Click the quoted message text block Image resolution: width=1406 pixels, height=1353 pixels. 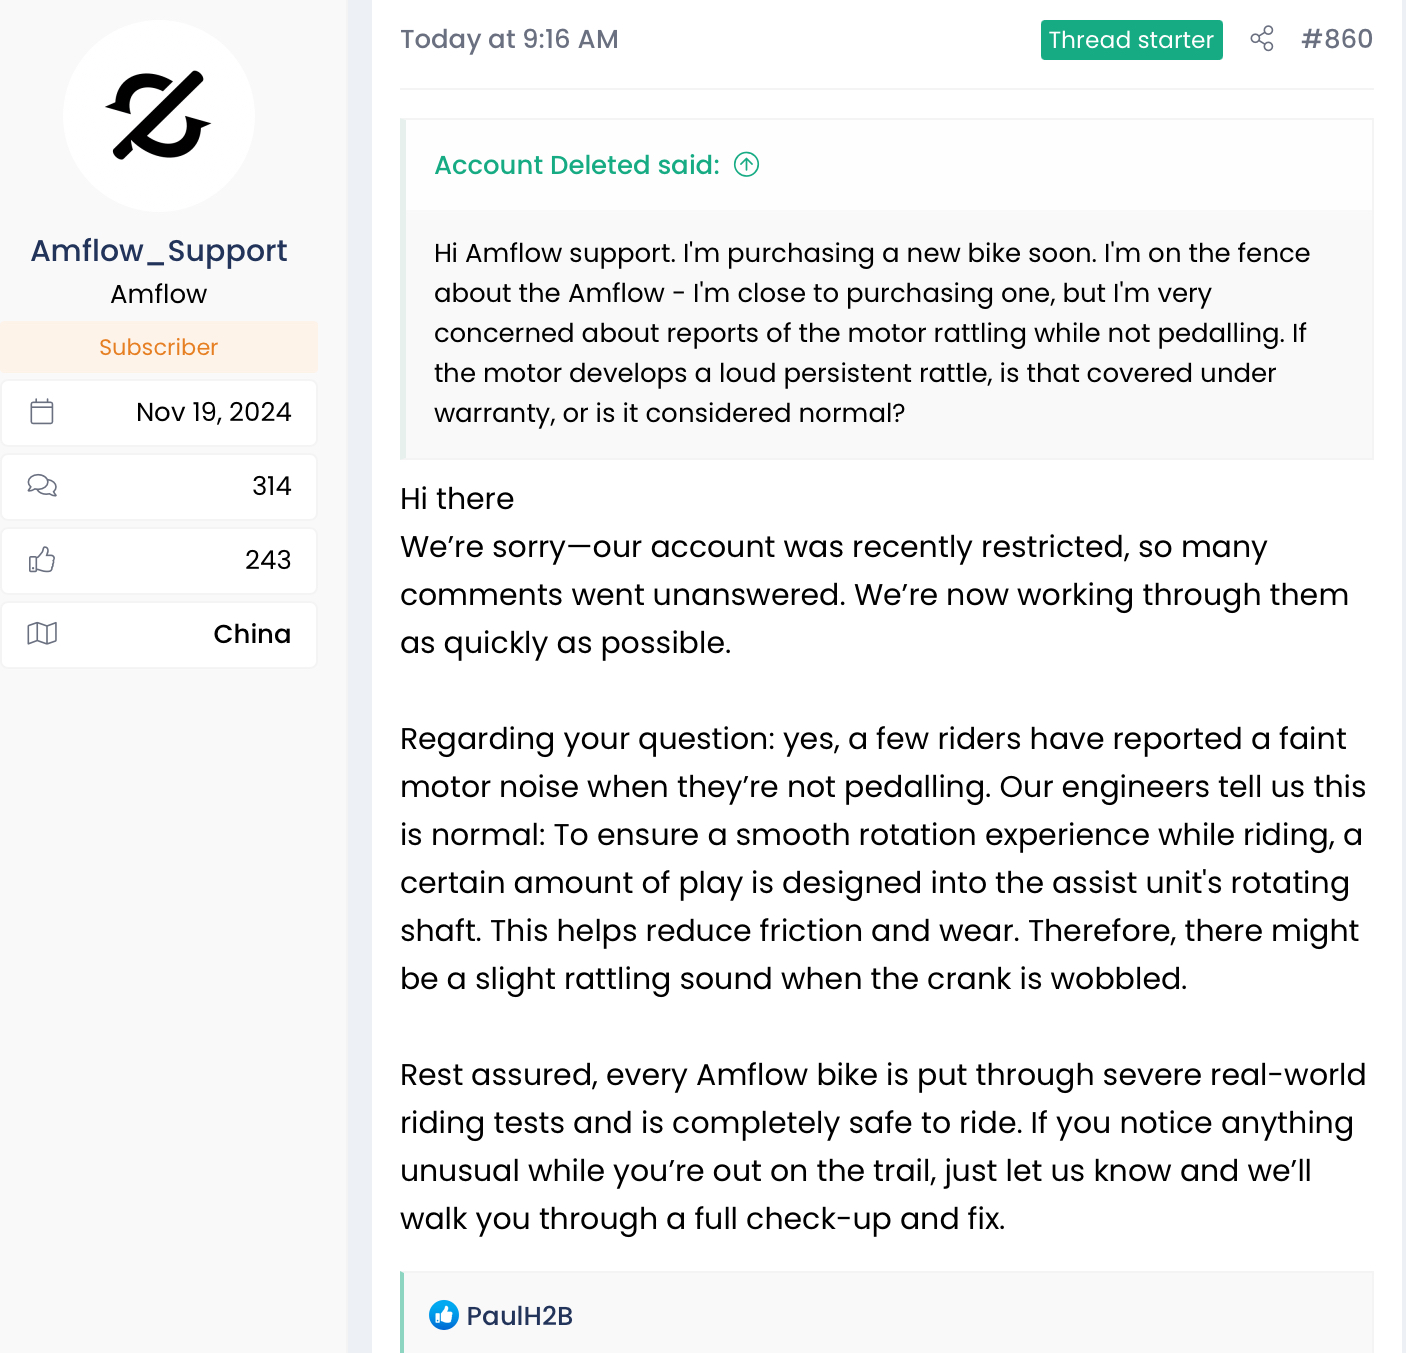(870, 333)
